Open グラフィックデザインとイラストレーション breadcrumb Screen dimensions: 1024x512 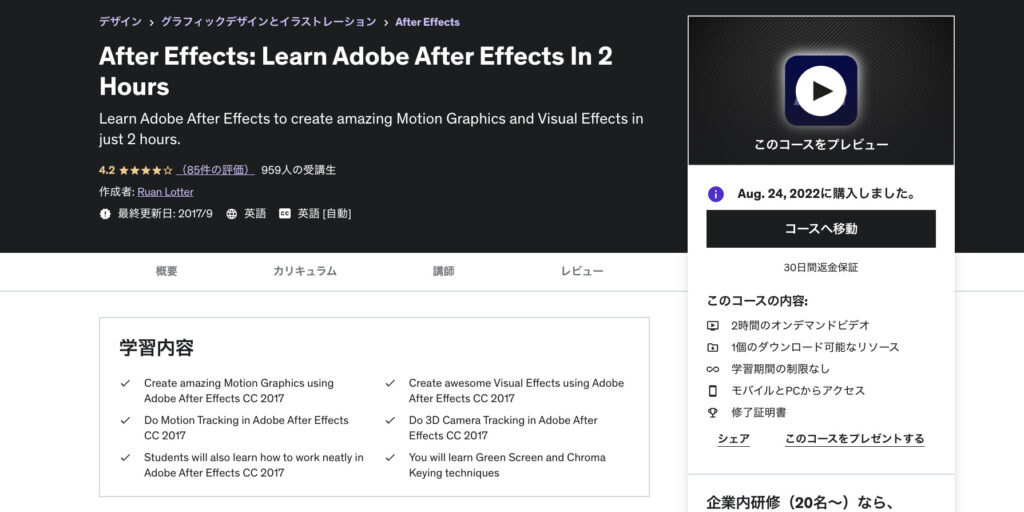coord(268,22)
